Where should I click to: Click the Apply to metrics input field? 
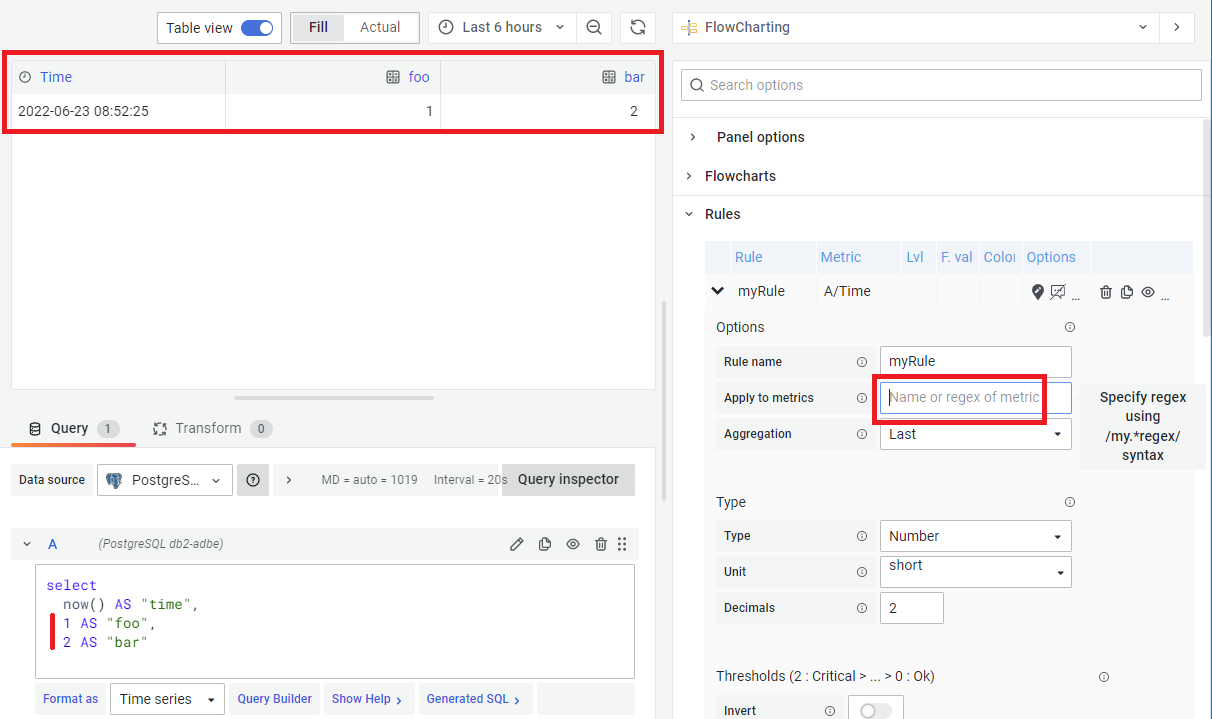(975, 397)
